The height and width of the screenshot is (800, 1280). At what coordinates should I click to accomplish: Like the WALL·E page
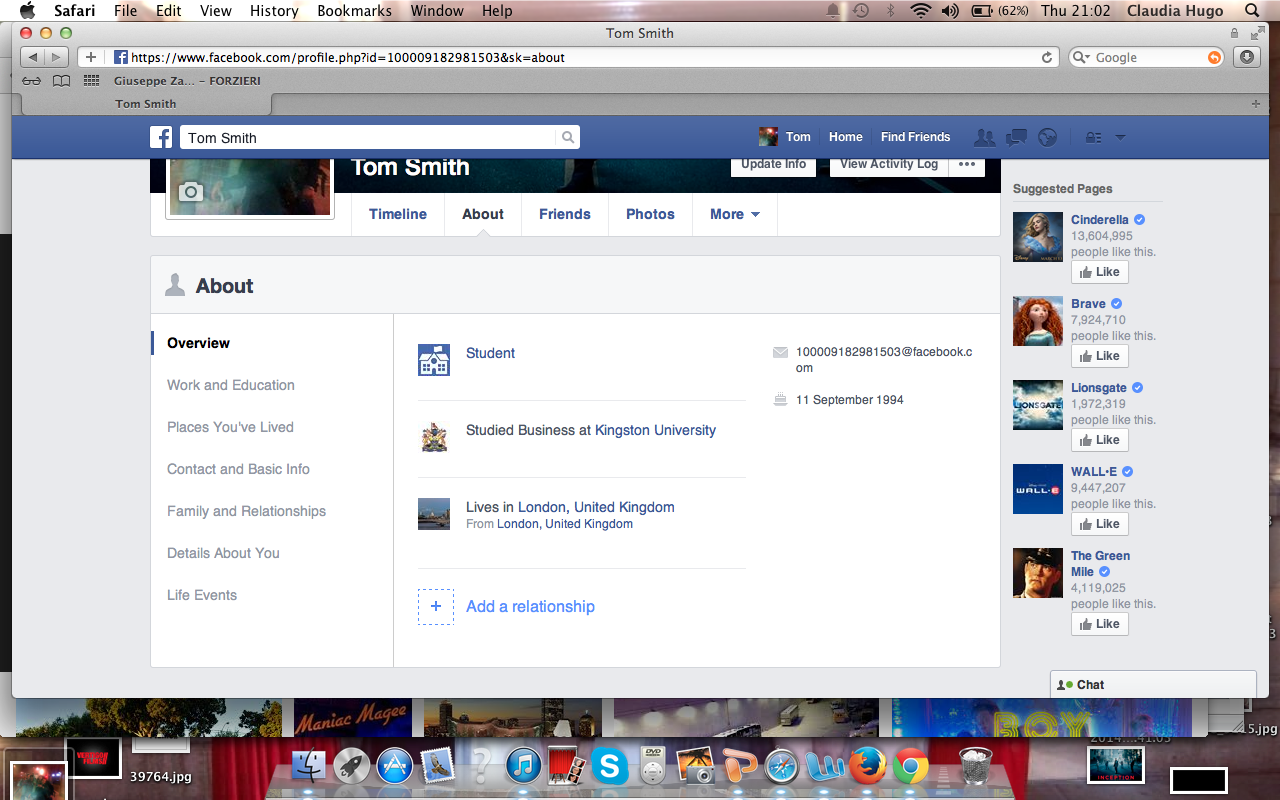[1100, 524]
